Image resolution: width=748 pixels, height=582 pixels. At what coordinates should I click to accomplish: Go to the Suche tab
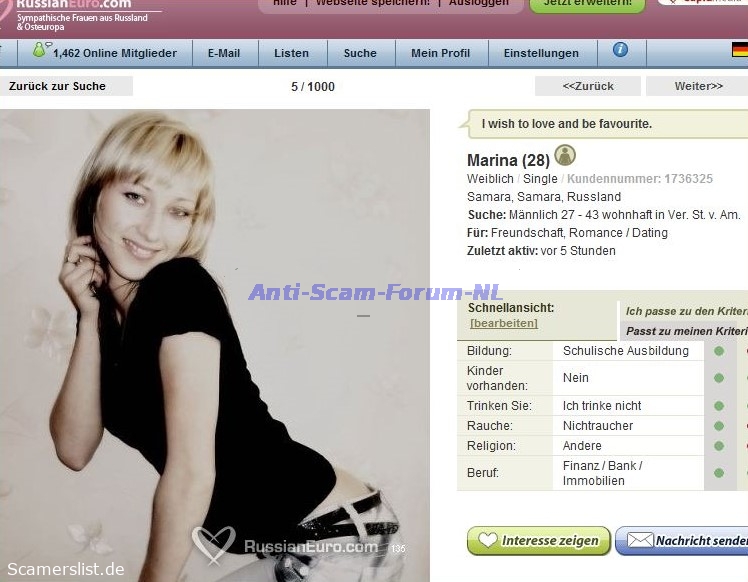(360, 53)
